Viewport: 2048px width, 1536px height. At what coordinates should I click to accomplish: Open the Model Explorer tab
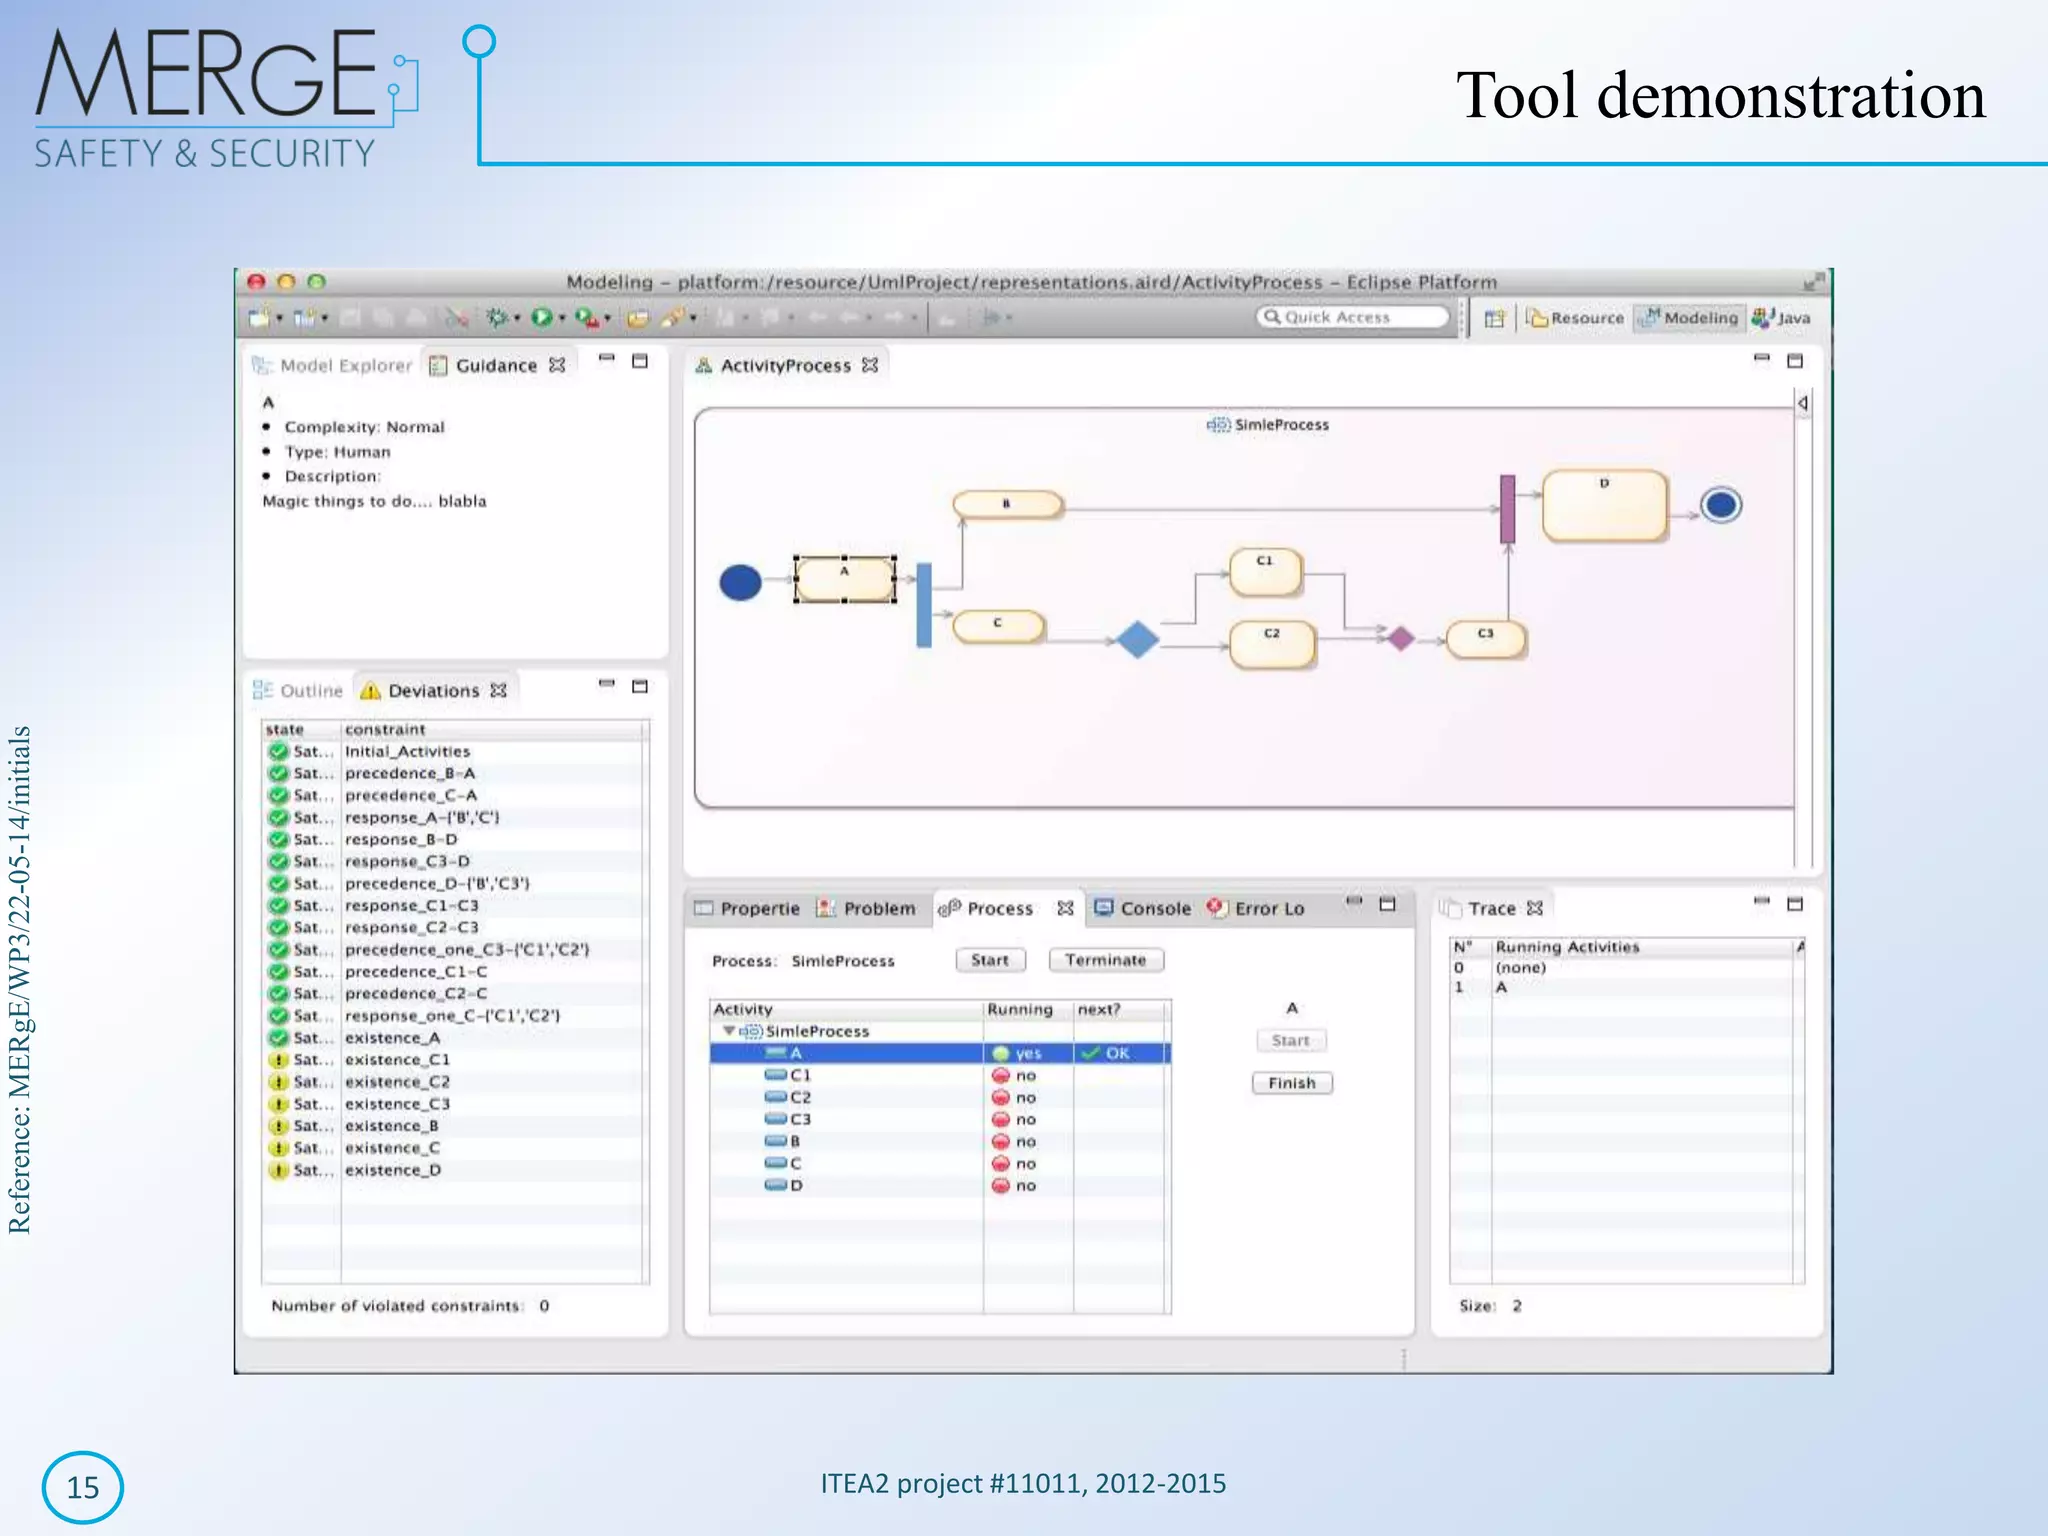332,366
